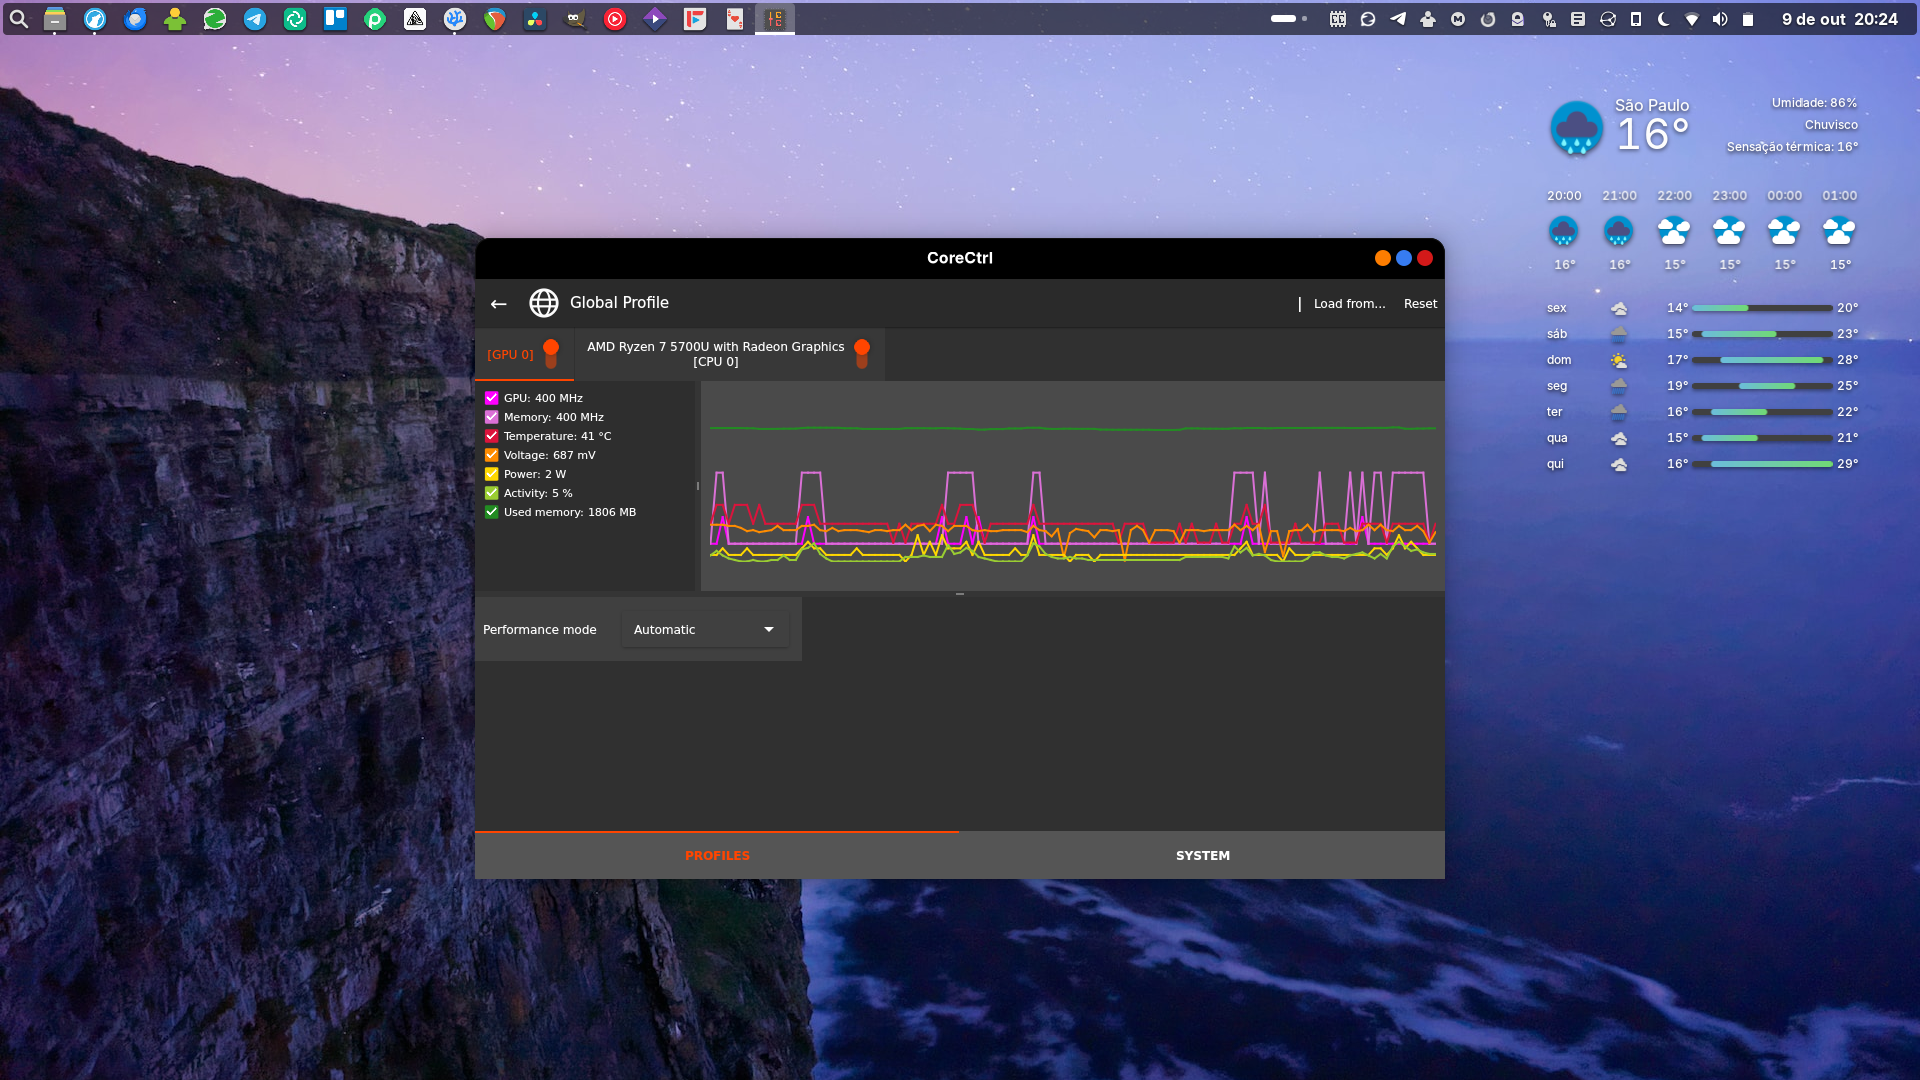Screen dimensions: 1920x1080
Task: Open the Performance mode Automatic dropdown
Action: [704, 629]
